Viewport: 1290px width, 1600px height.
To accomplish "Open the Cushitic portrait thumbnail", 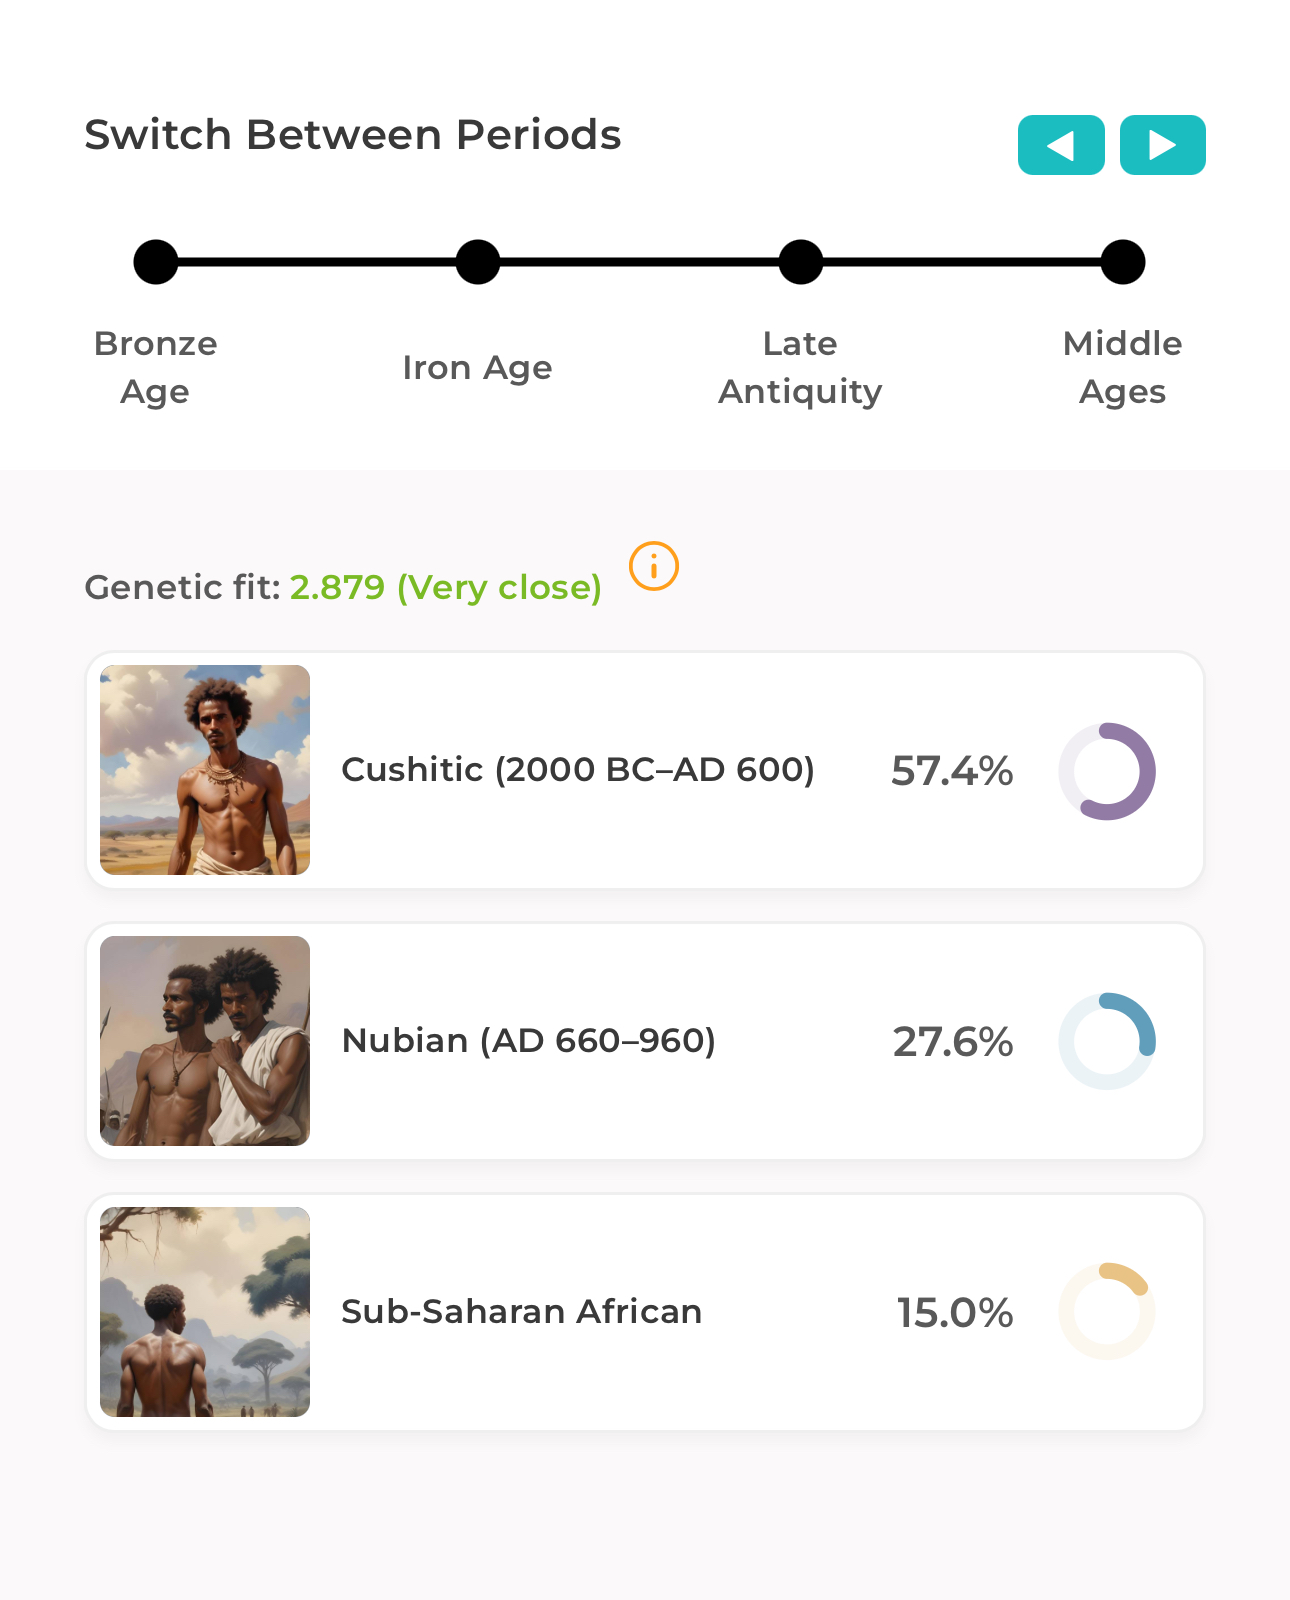I will coord(205,770).
